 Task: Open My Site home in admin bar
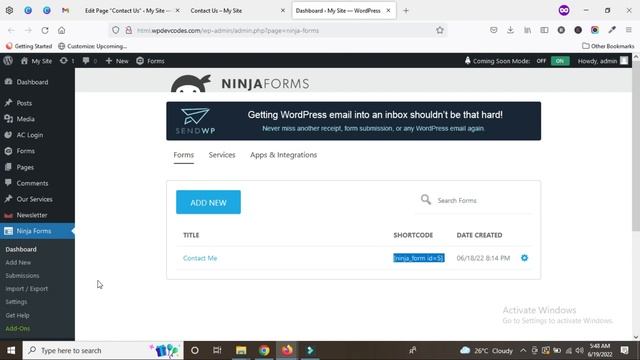[x=36, y=61]
